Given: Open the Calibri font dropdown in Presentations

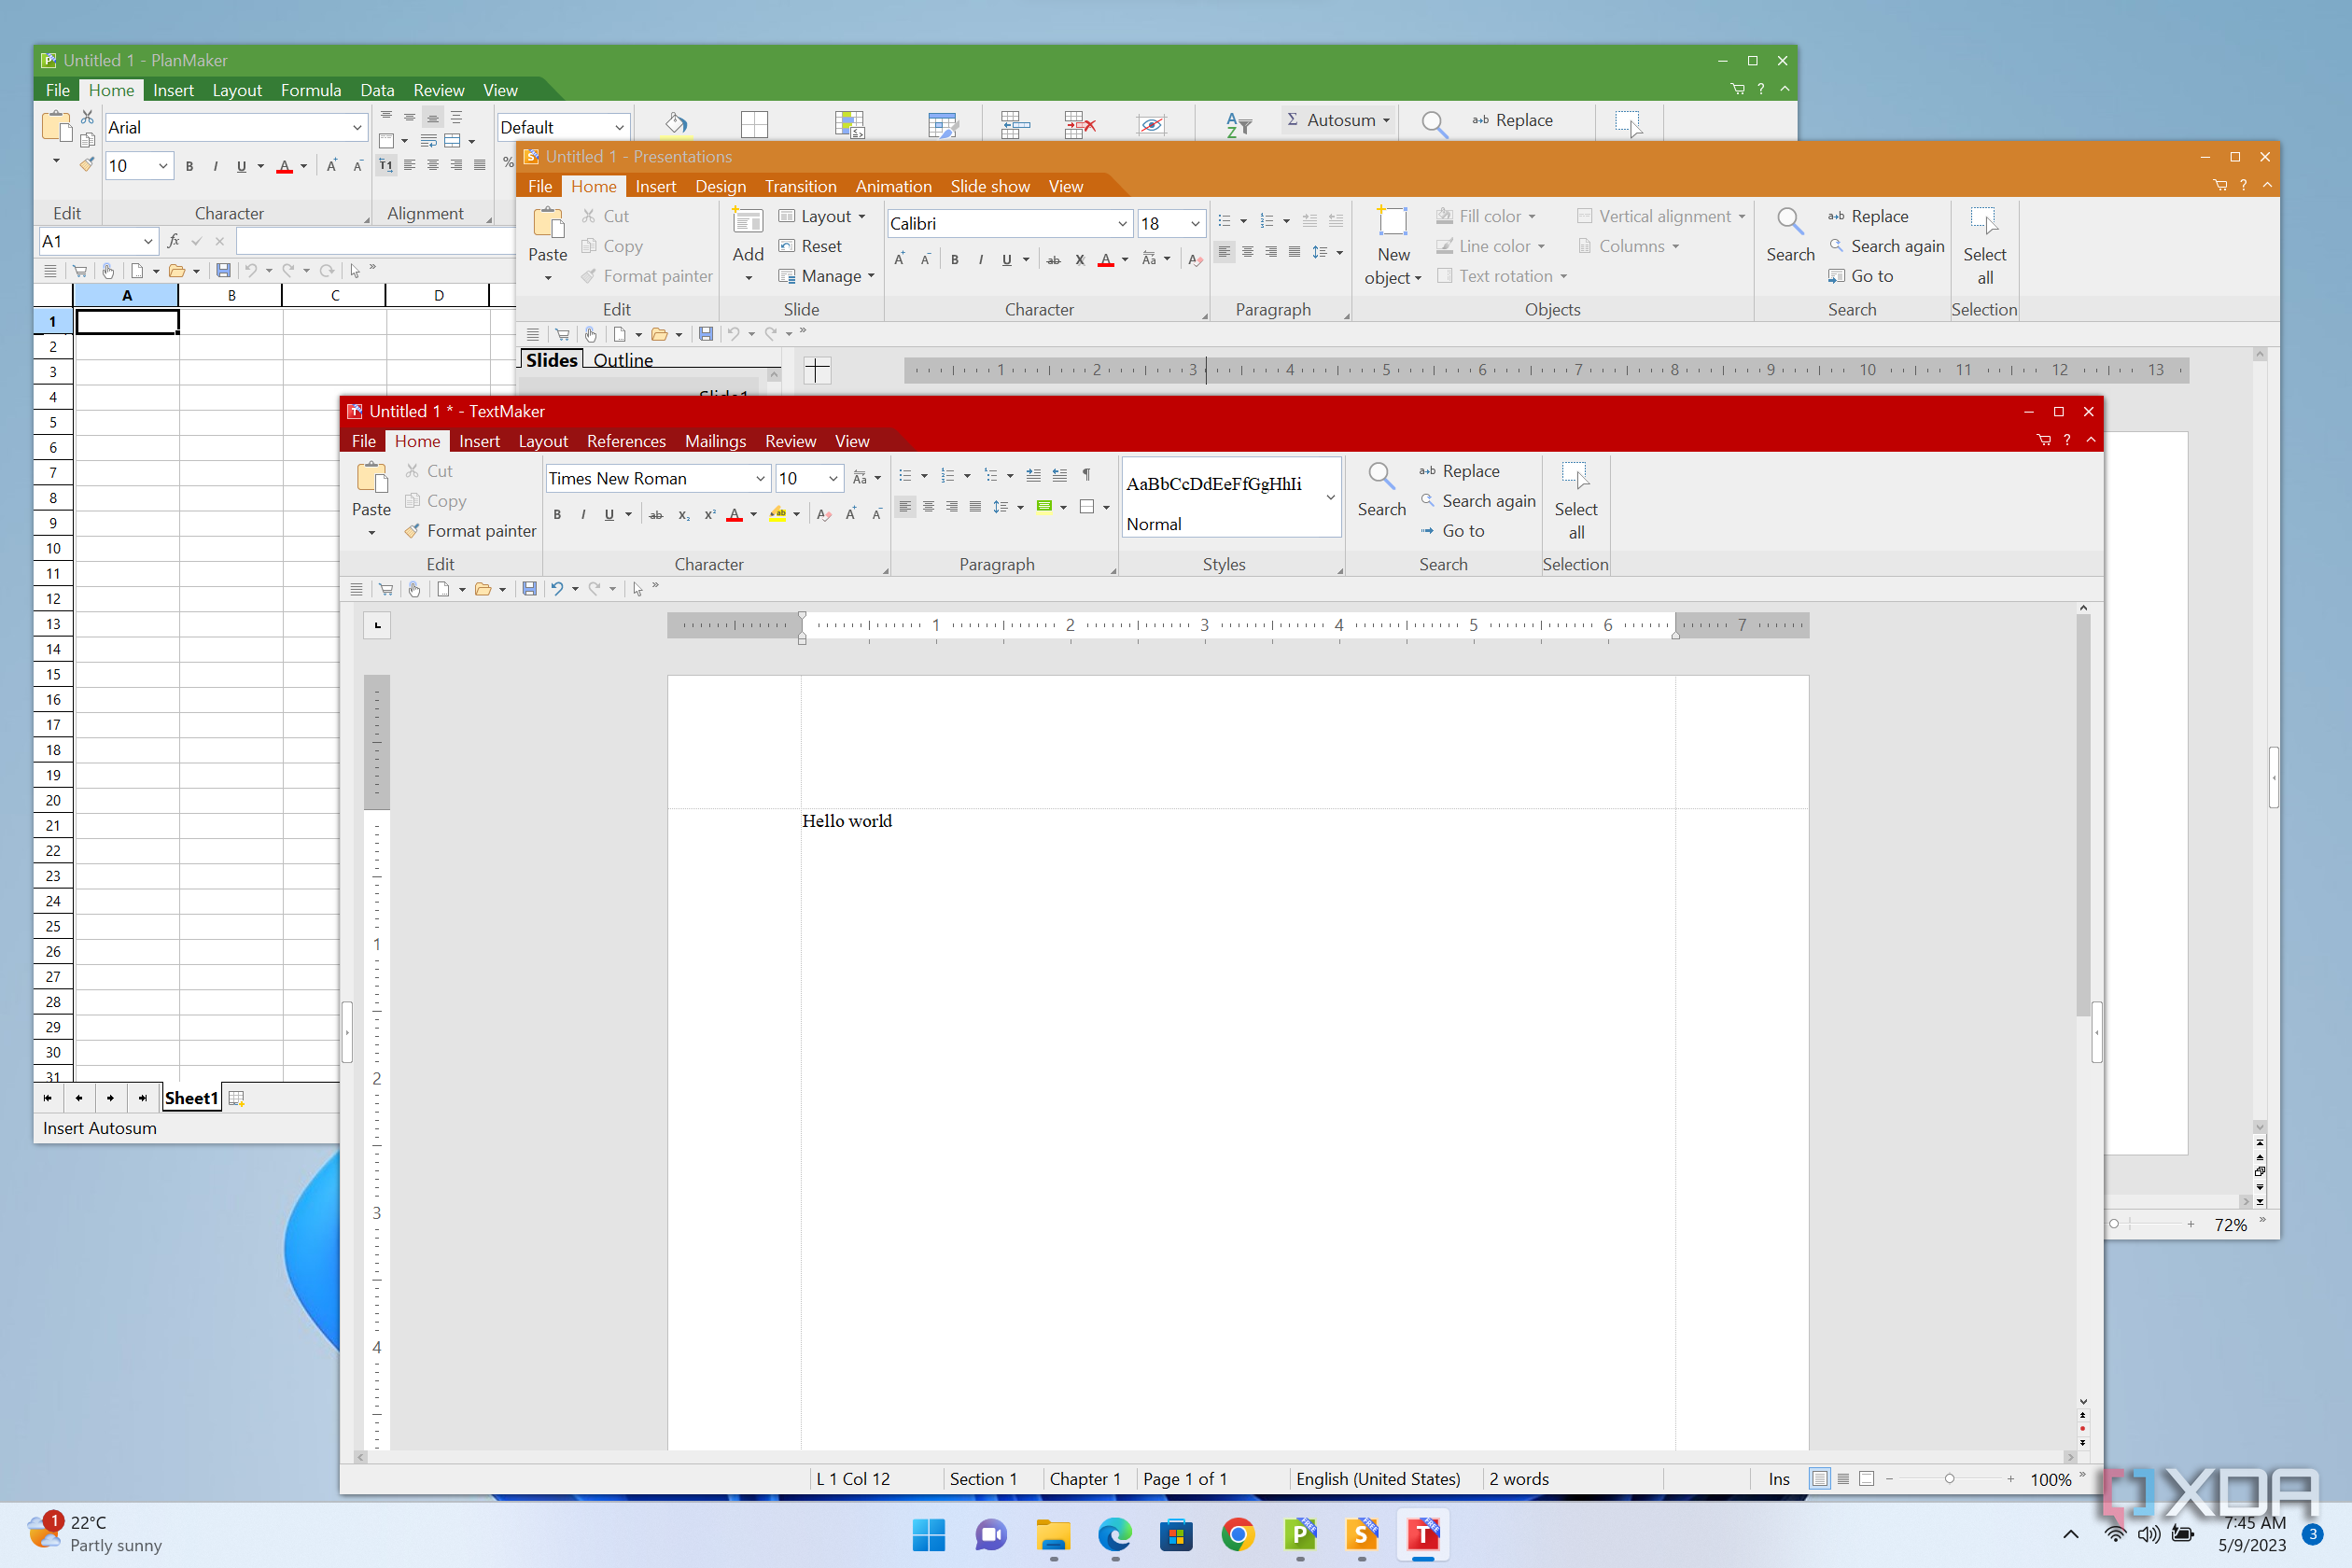Looking at the screenshot, I should 1122,224.
